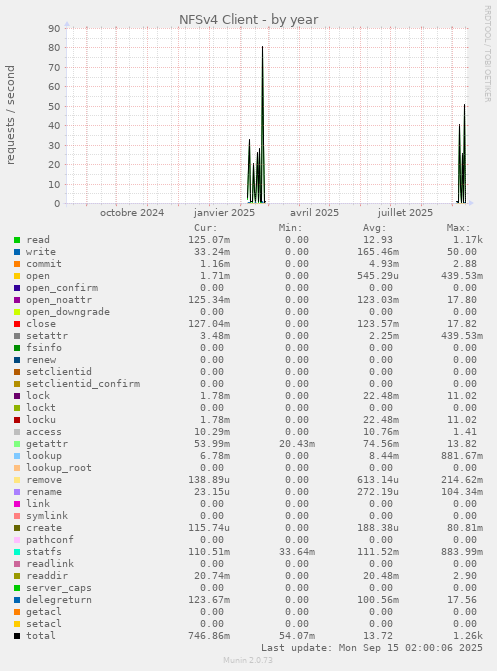Click the 'Avg:' column header

pos(375,228)
